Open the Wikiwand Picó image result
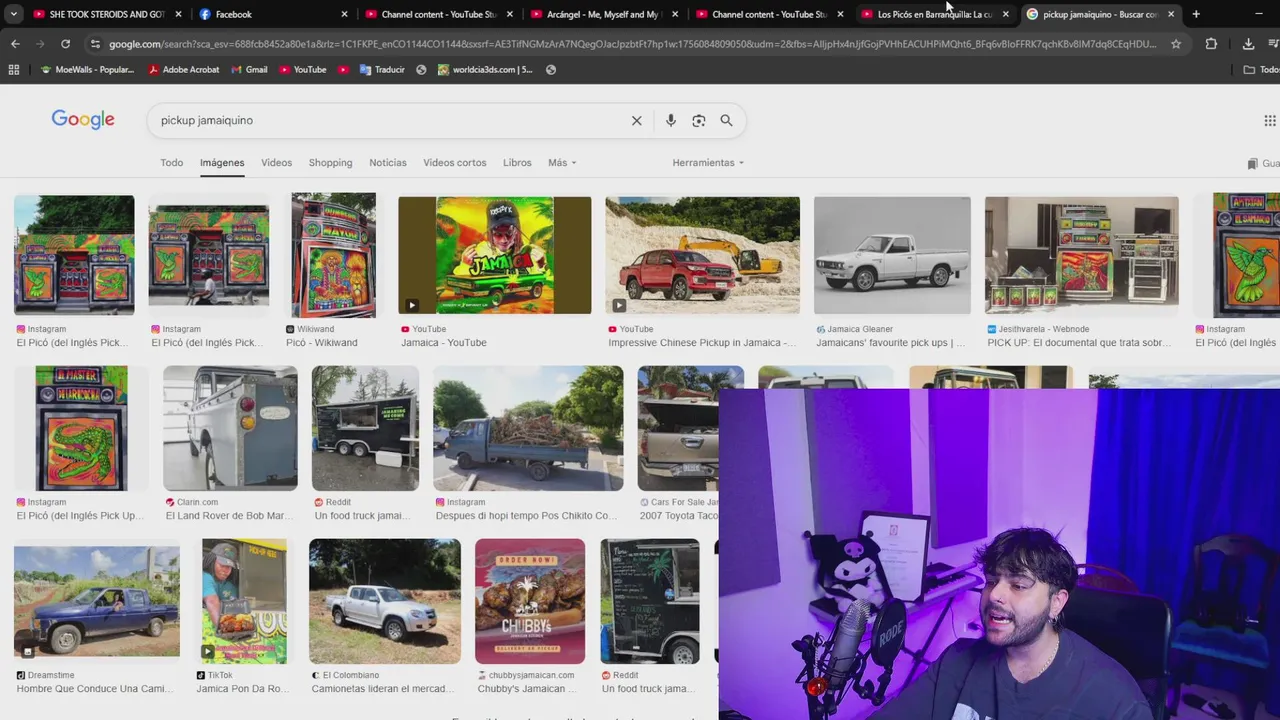This screenshot has width=1280, height=720. click(x=333, y=255)
